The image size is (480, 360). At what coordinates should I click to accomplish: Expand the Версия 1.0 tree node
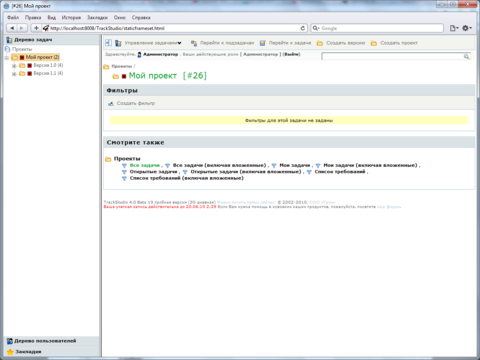tap(14, 66)
